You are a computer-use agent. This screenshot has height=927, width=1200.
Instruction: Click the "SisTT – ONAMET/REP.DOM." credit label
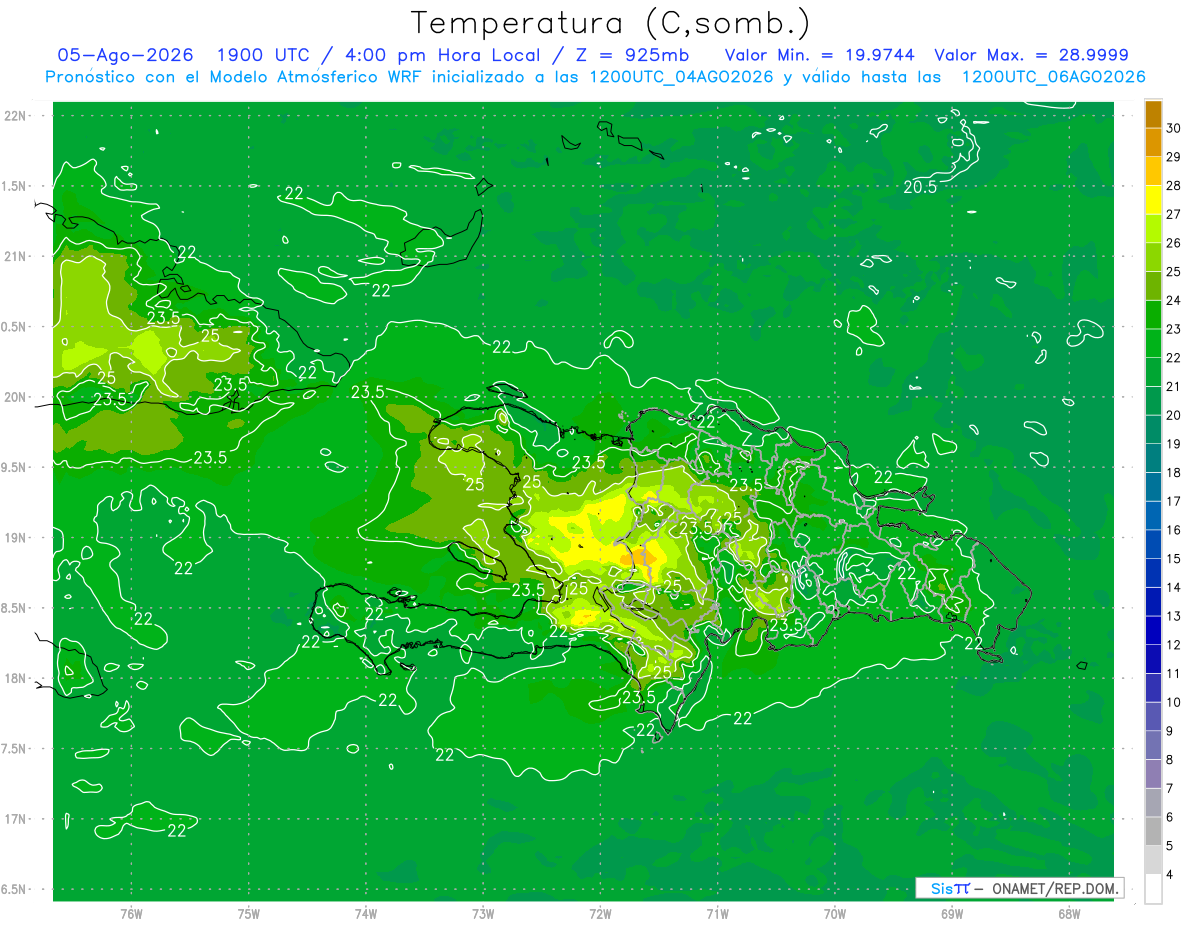(x=1020, y=888)
